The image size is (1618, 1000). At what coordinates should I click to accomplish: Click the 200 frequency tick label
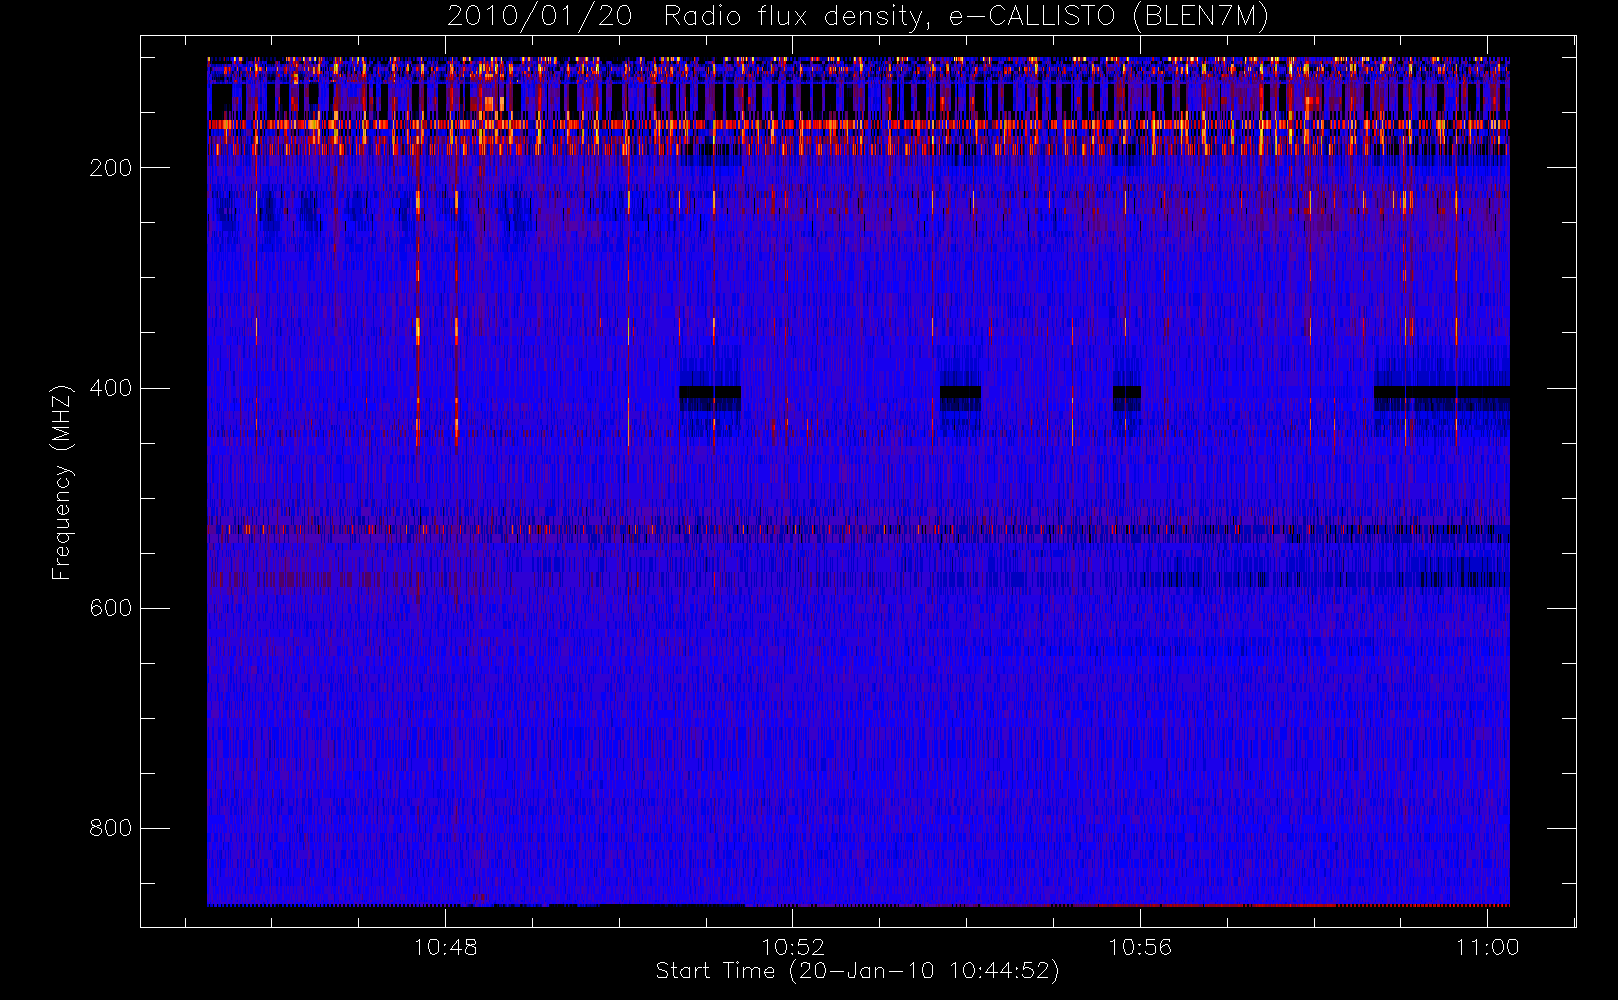coord(111,168)
